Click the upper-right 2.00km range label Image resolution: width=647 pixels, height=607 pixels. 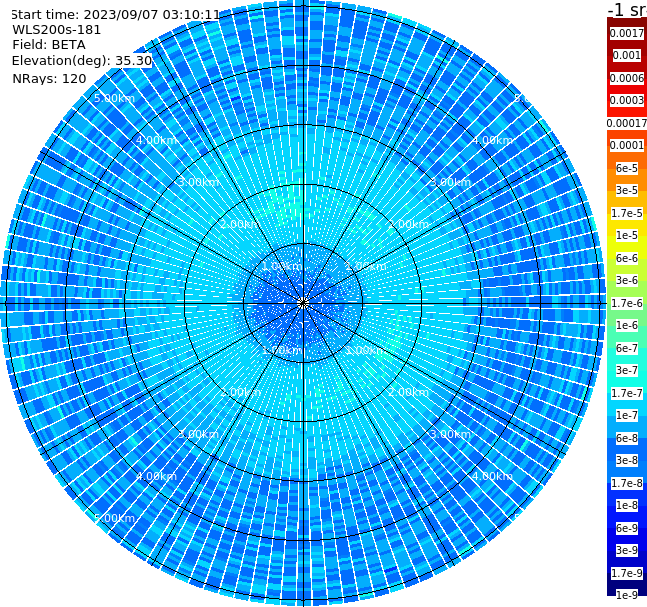[x=408, y=224]
